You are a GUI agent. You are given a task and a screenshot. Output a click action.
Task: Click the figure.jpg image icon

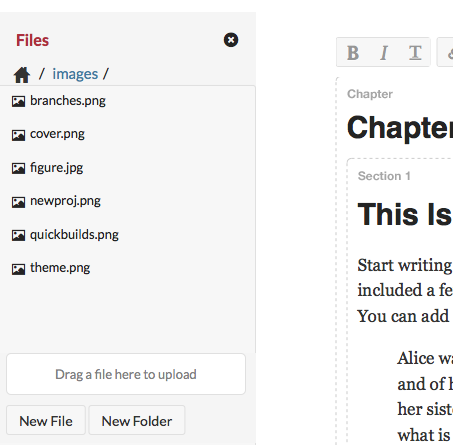18,168
